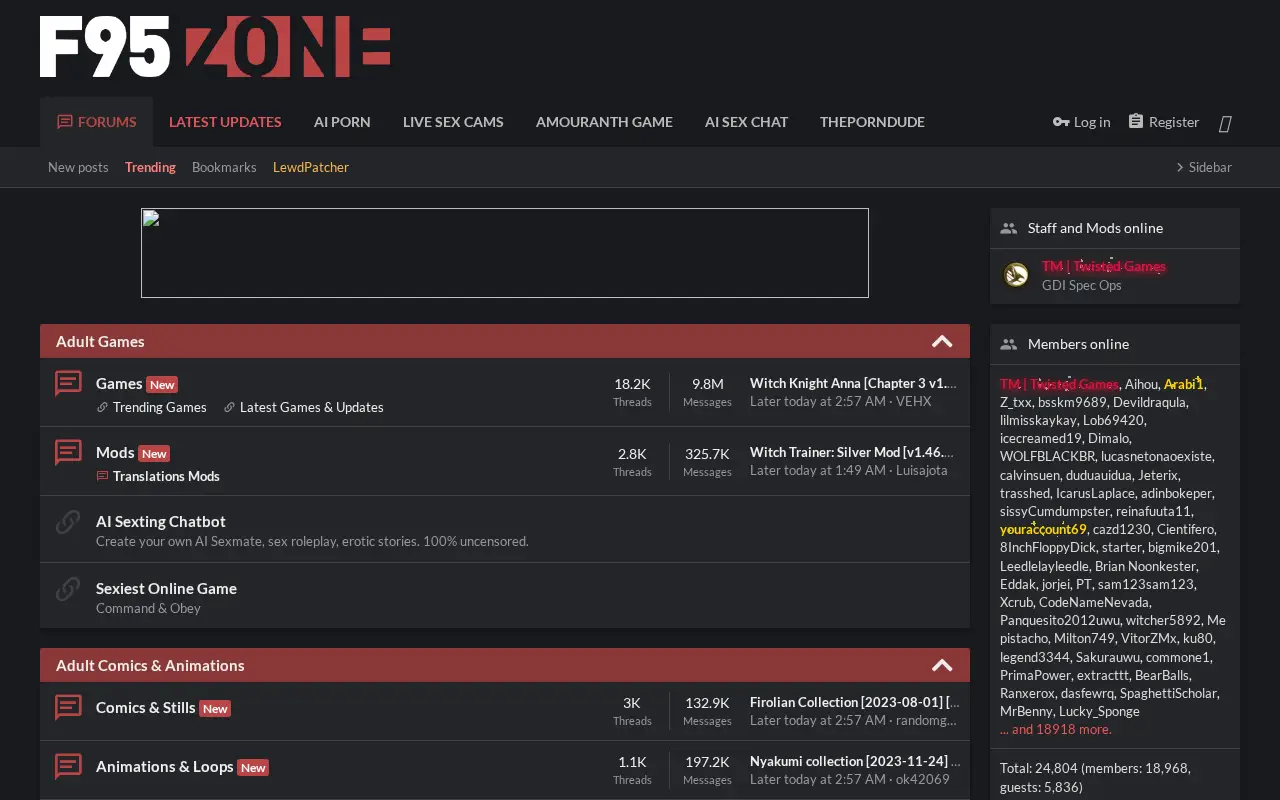Click the Members online people icon
Viewport: 1280px width, 800px height.
tap(1008, 344)
